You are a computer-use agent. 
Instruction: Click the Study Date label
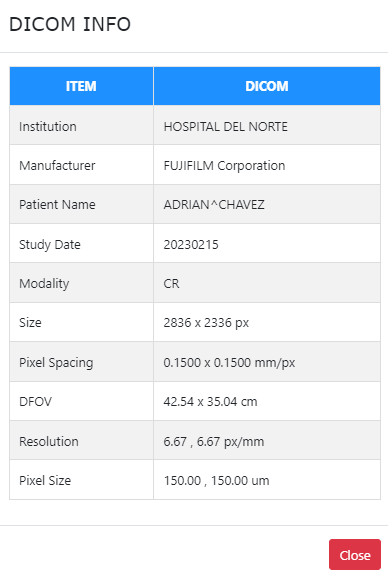50,245
